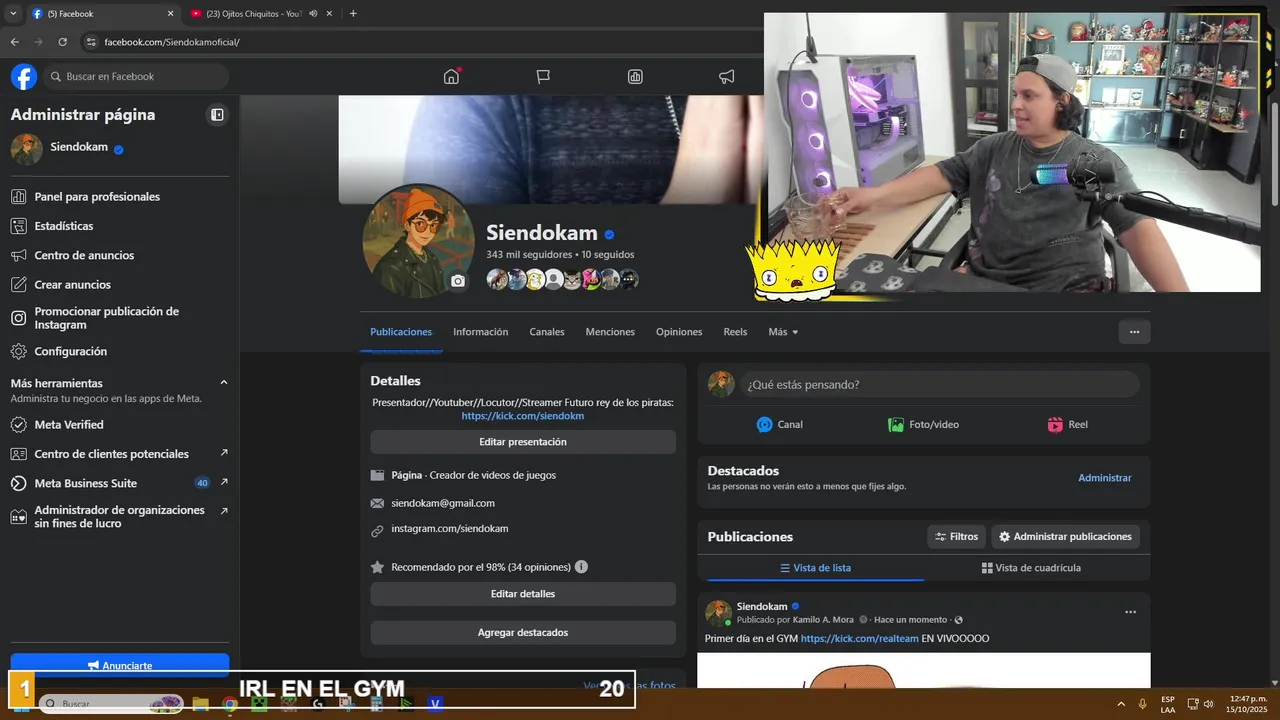The width and height of the screenshot is (1280, 720).
Task: Open the ESP LAA language indicator
Action: tap(1168, 704)
